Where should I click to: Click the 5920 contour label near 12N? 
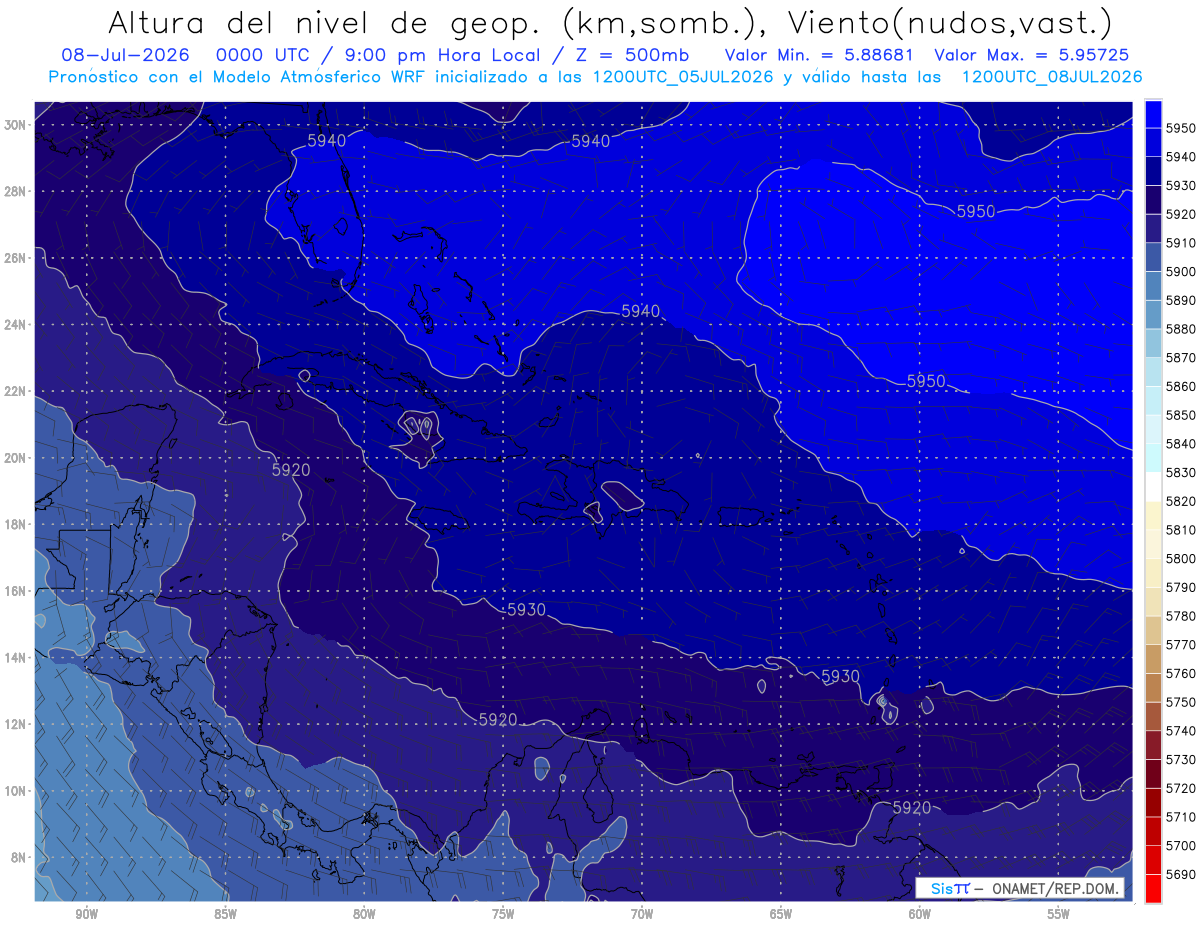[x=498, y=720]
